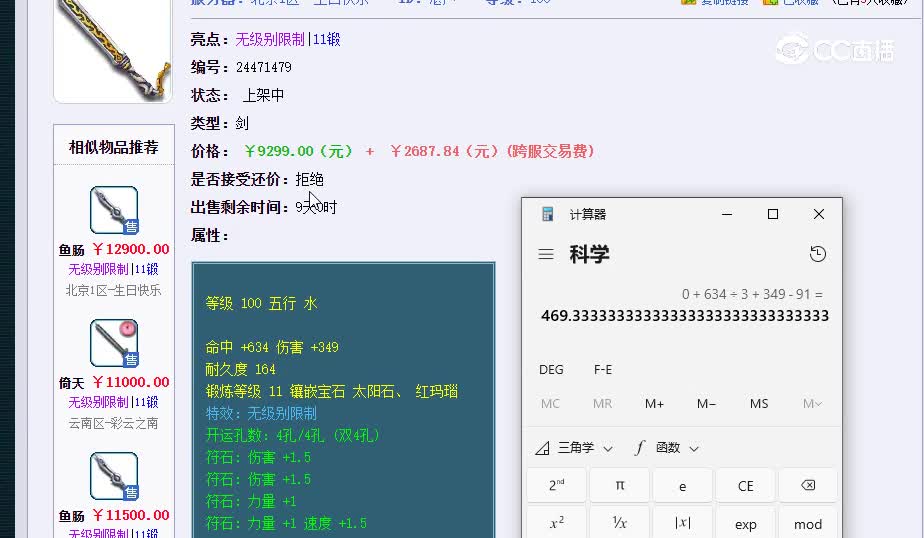Click the x squared key
This screenshot has width=924, height=538.
coord(556,523)
